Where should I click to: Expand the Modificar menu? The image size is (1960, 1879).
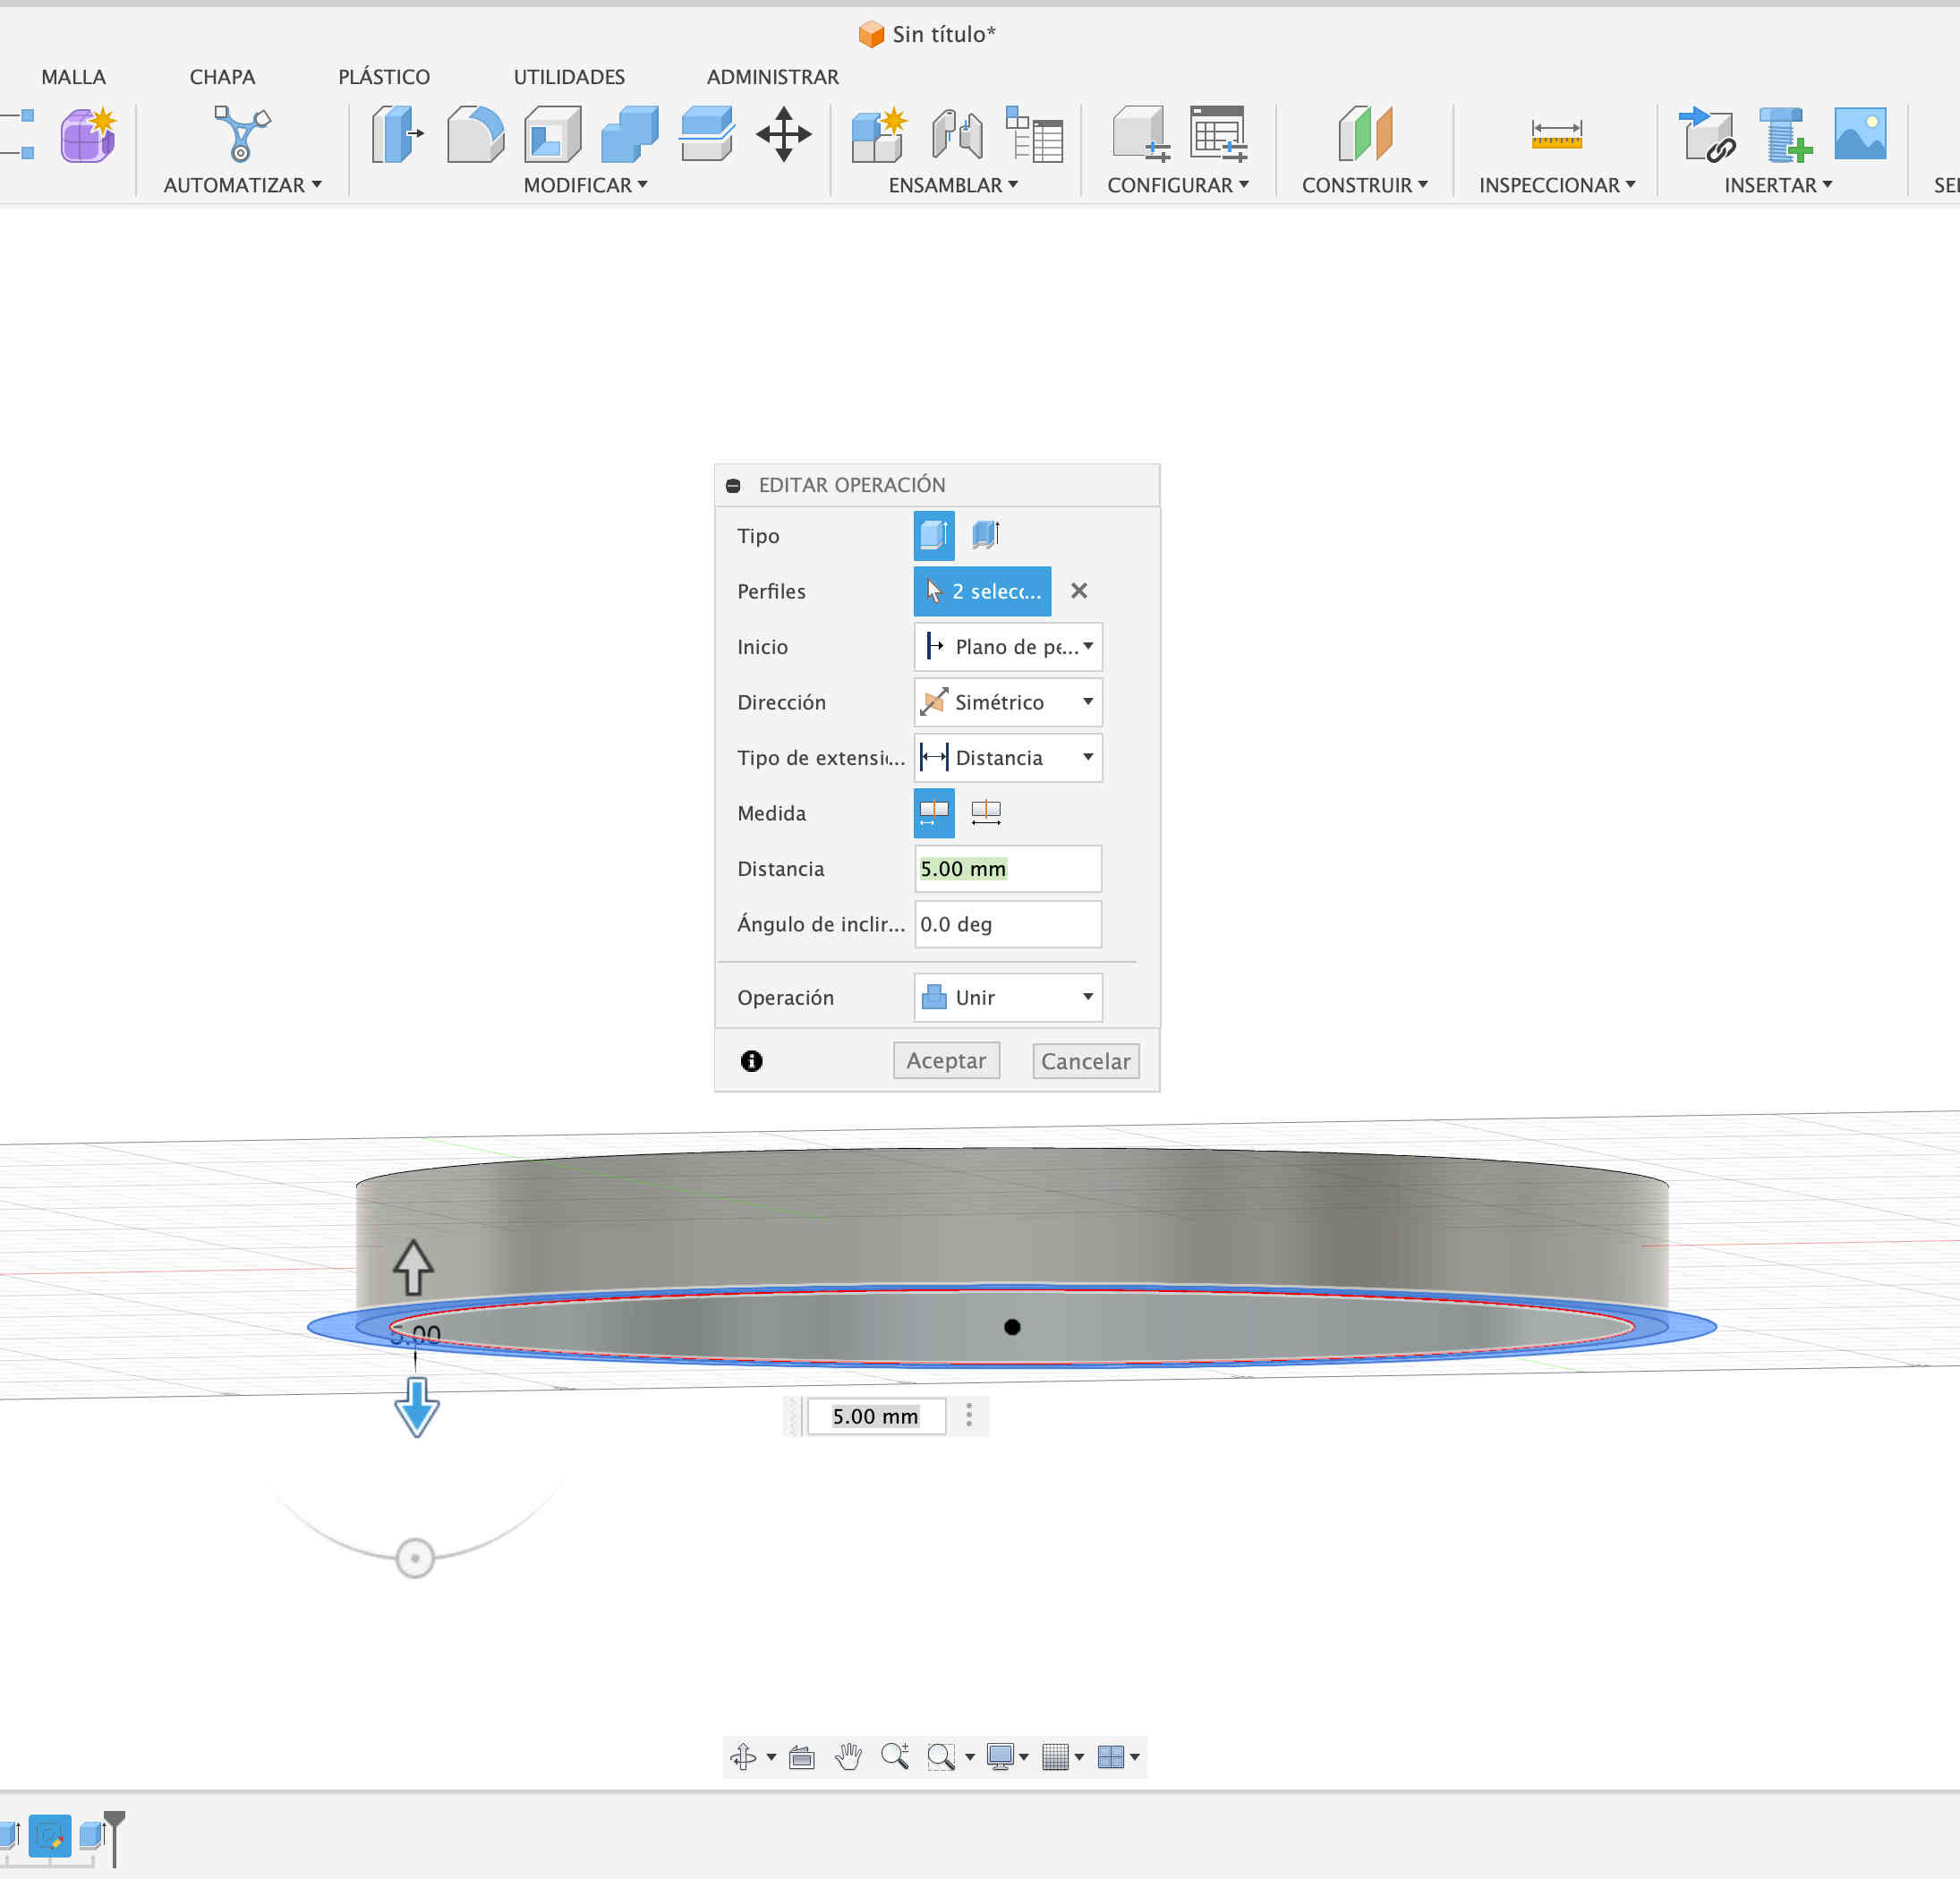tap(586, 185)
